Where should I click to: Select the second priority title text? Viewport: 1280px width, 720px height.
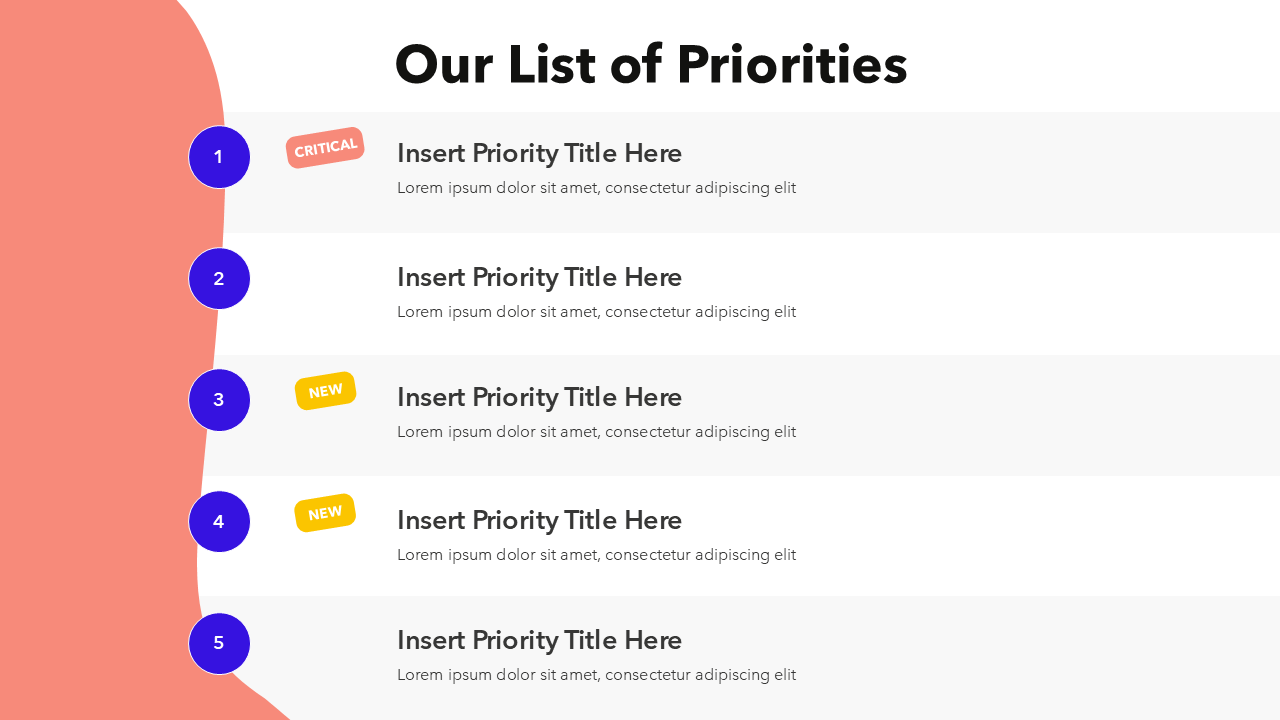pos(539,277)
